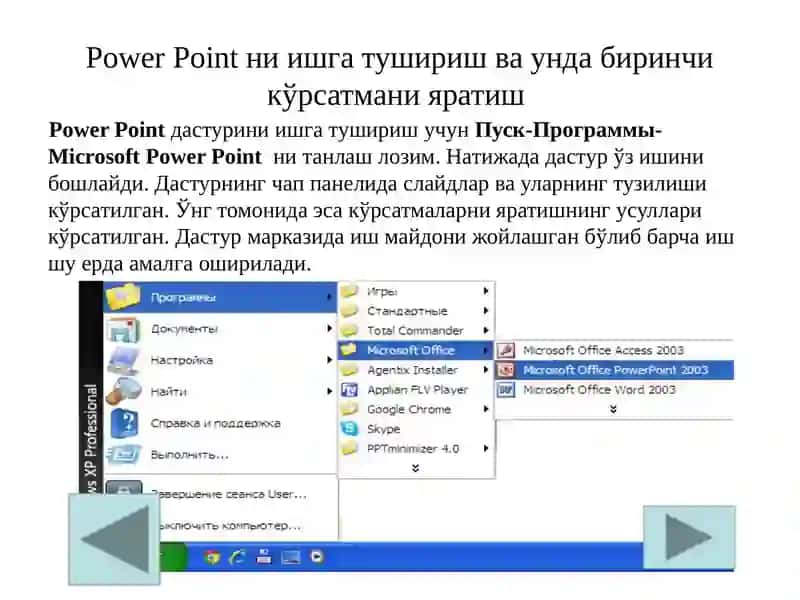The height and width of the screenshot is (600, 800).
Task: Click the Word 2003 application icon
Action: click(x=506, y=390)
